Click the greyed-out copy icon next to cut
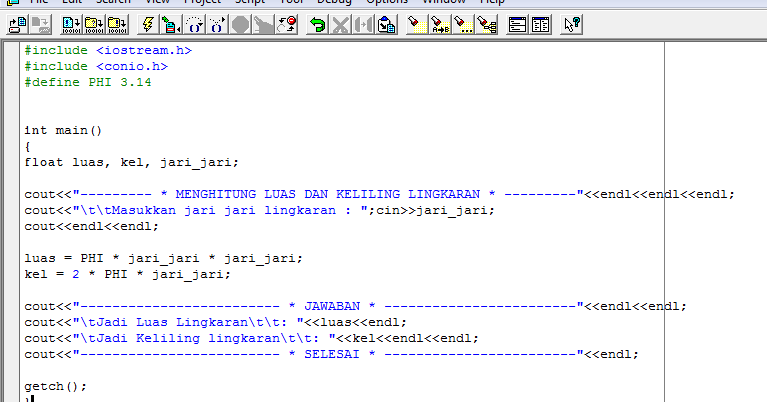The width and height of the screenshot is (767, 402). [363, 24]
